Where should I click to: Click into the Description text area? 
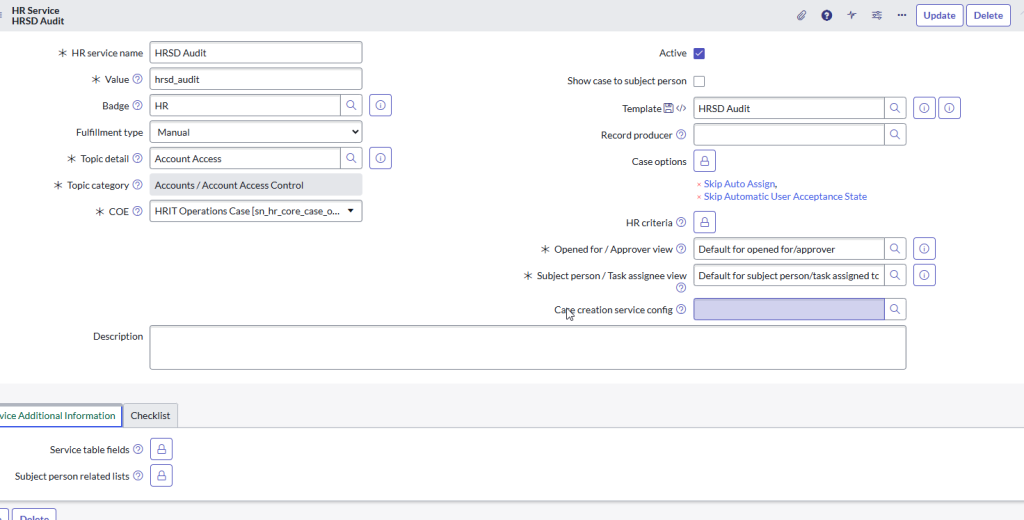point(527,347)
